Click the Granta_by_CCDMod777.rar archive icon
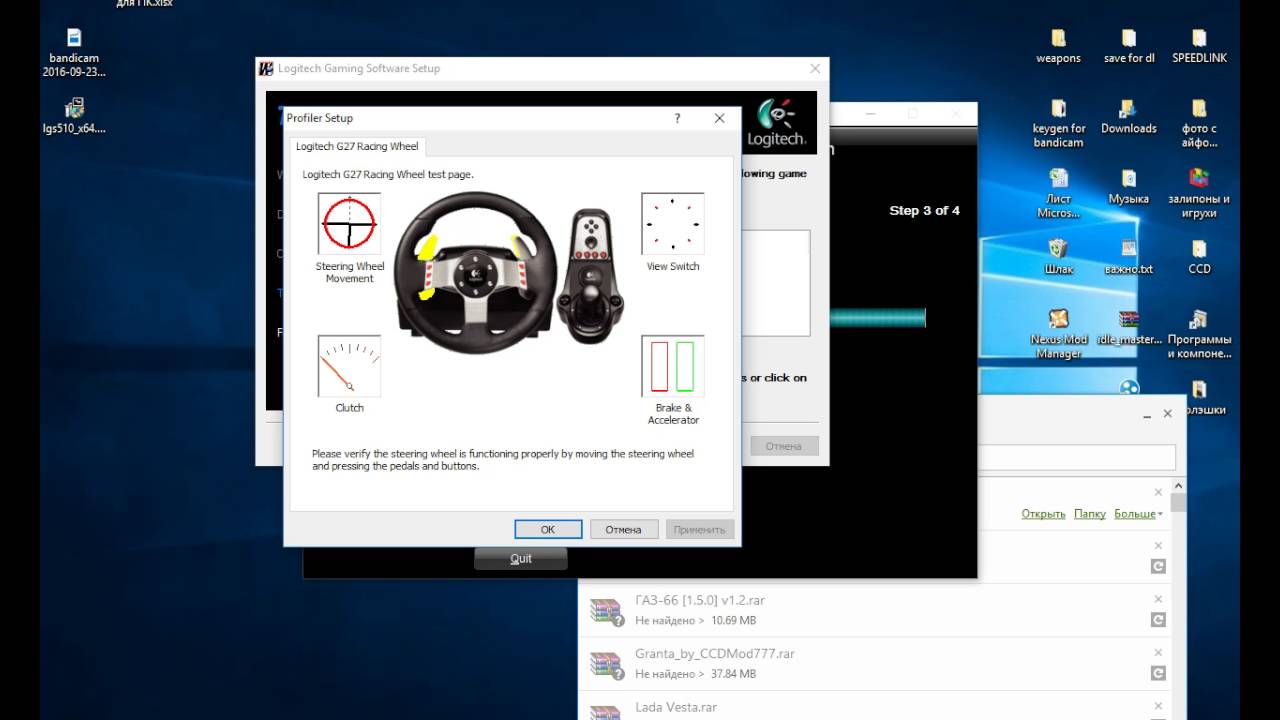1280x720 pixels. point(606,664)
